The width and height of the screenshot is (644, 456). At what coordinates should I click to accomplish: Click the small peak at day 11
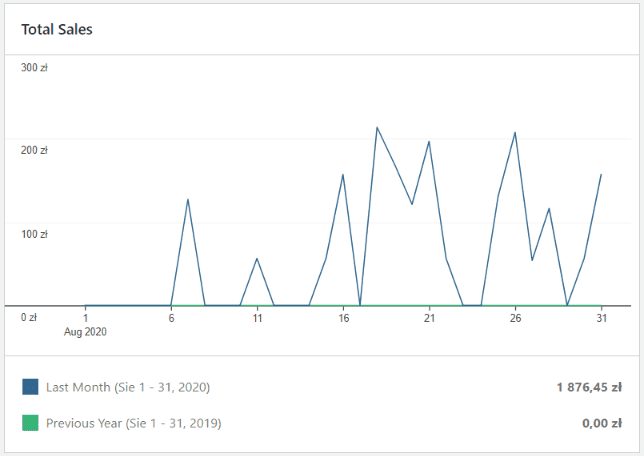pyautogui.click(x=257, y=259)
